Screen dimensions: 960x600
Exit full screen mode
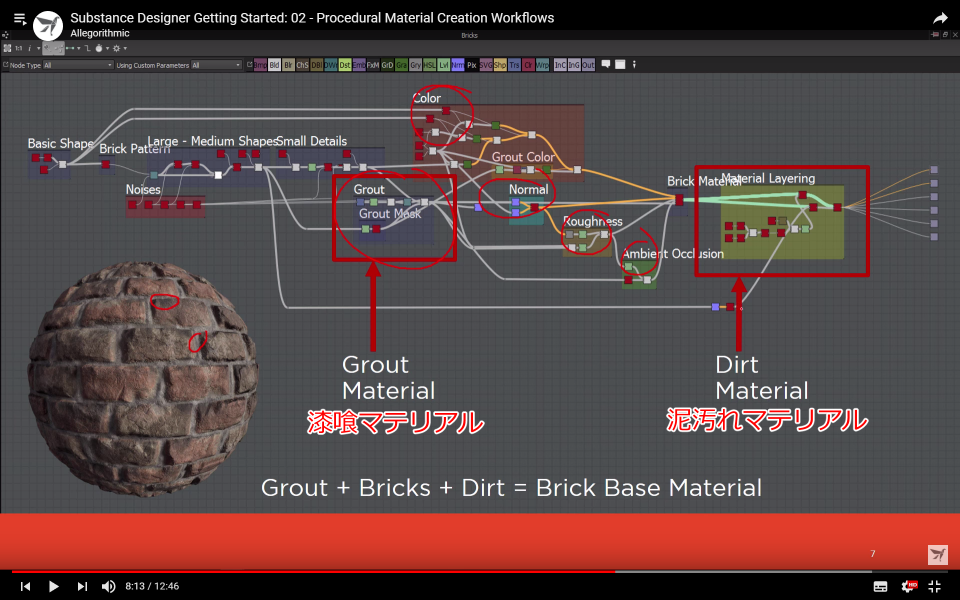(935, 587)
